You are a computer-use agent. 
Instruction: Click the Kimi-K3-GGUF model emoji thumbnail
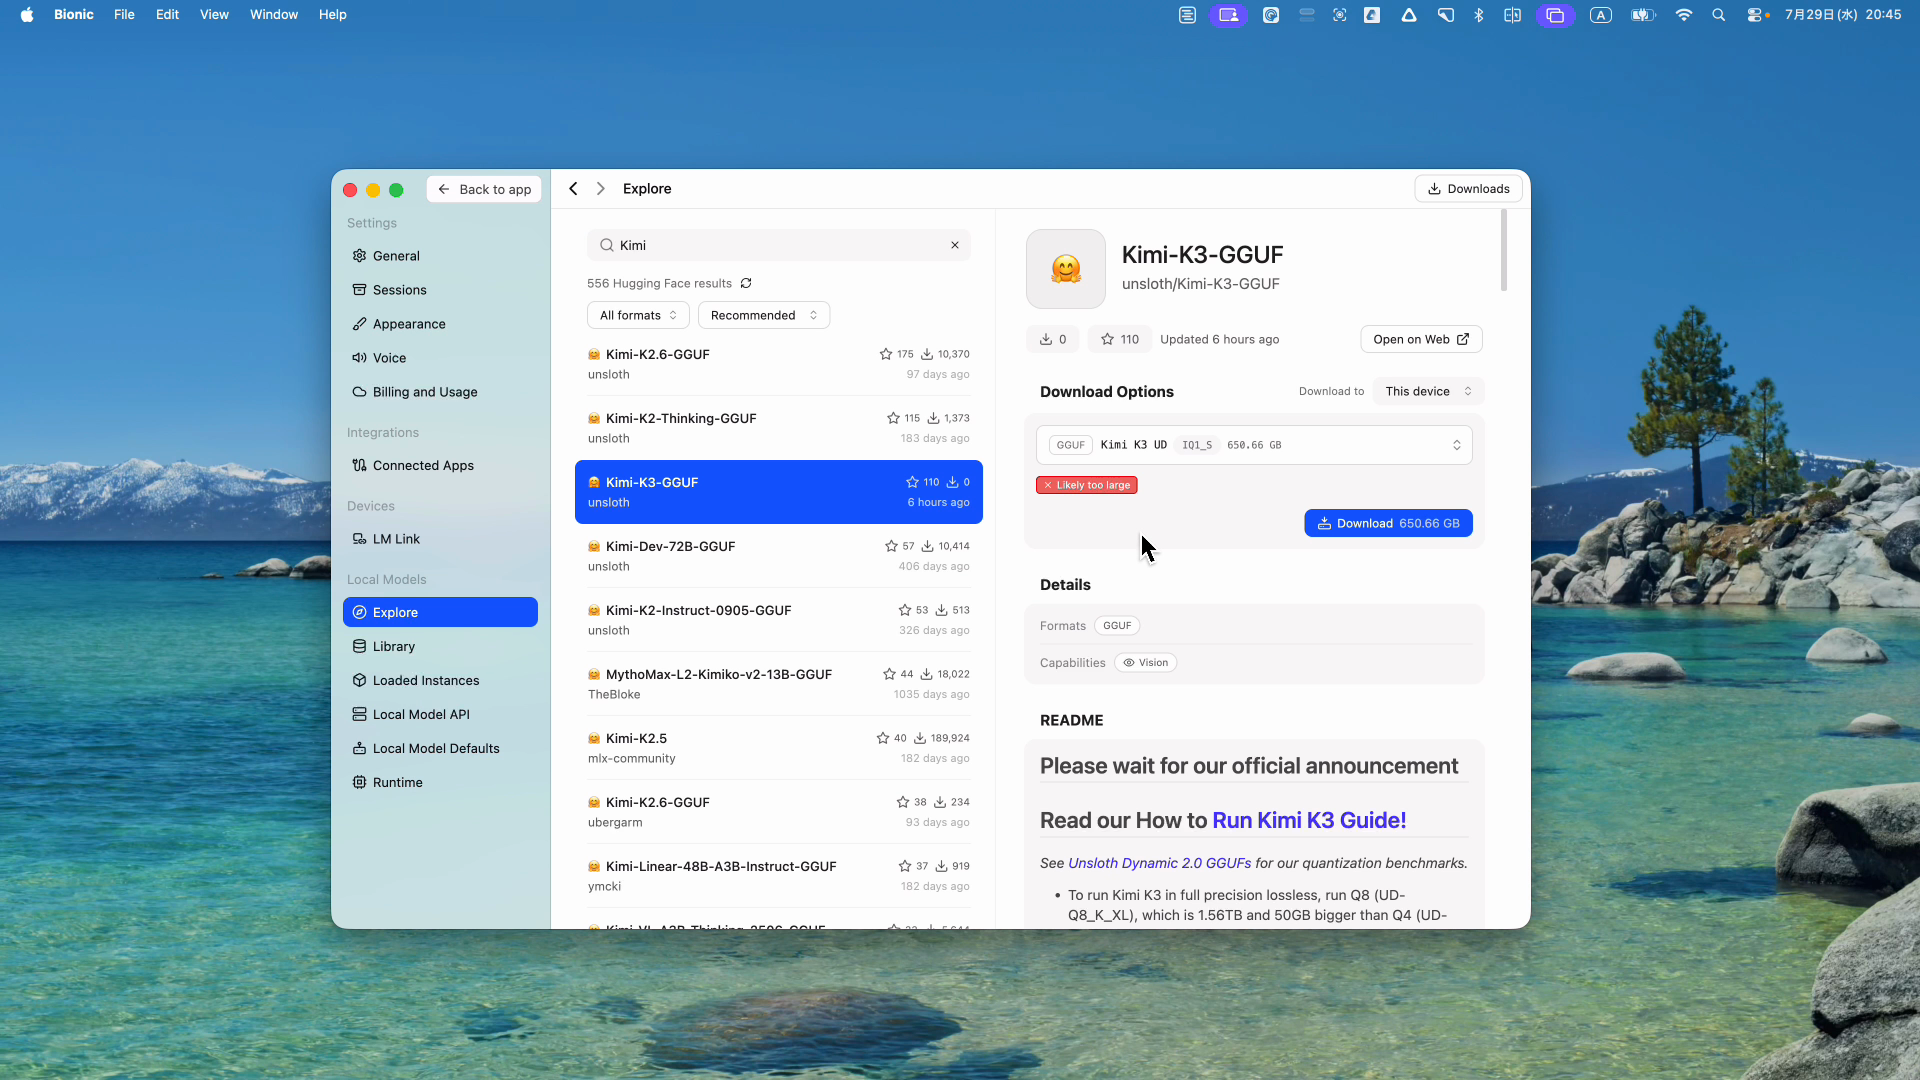click(1066, 269)
